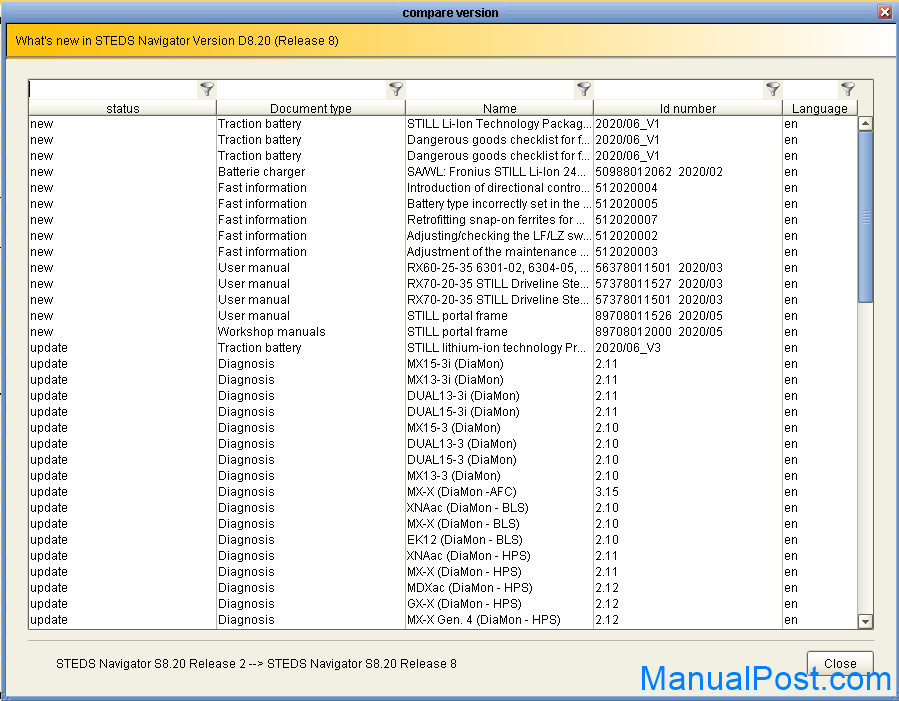899x701 pixels.
Task: Sort by the Document type column header
Action: [311, 108]
